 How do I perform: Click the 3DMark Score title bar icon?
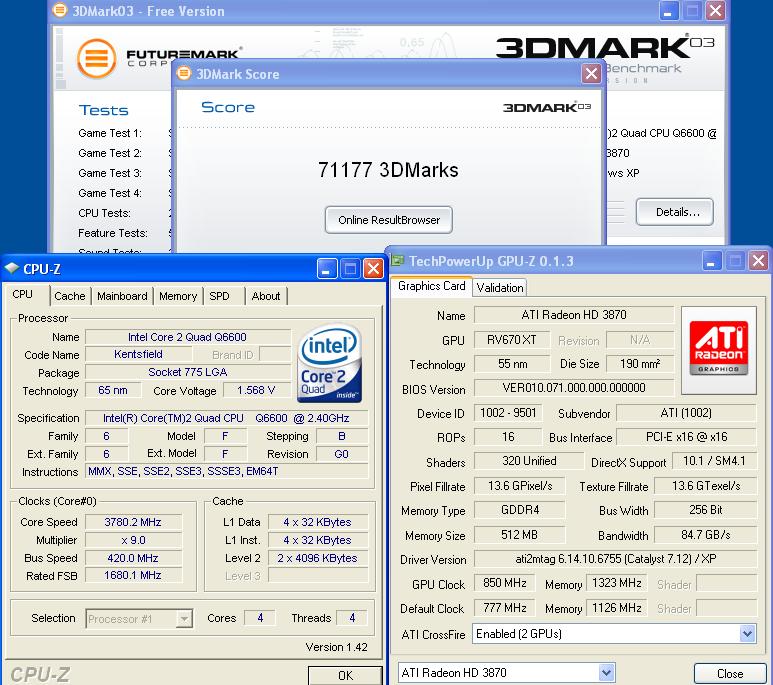click(184, 74)
